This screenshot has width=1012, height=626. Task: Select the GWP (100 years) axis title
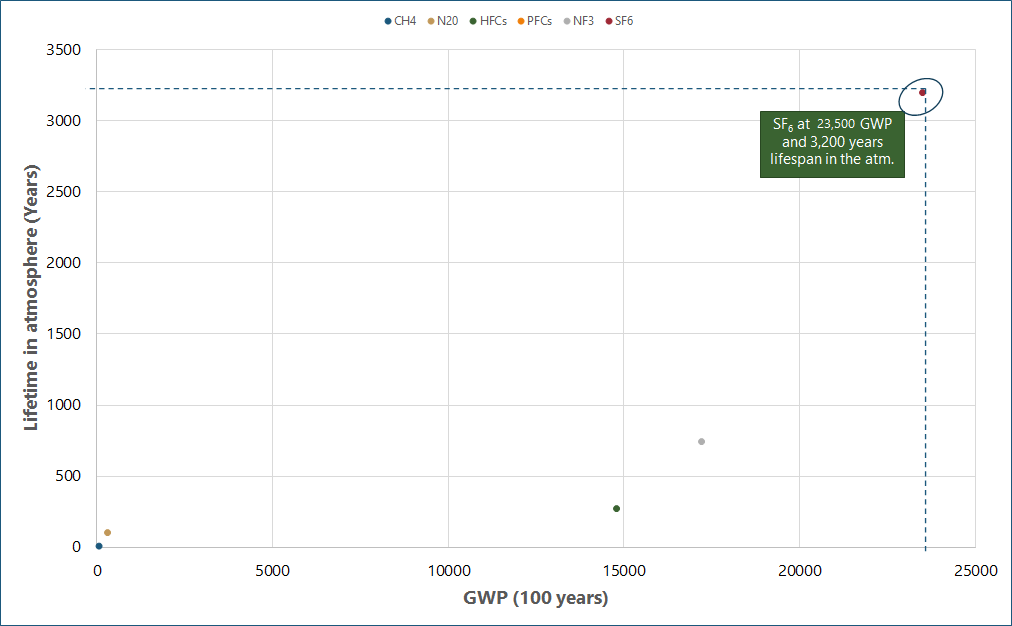536,598
